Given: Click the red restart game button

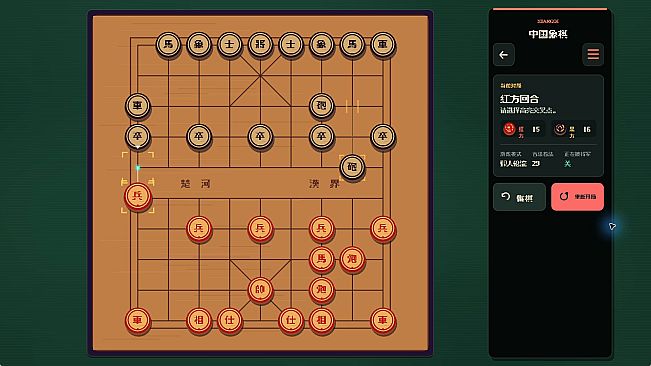Looking at the screenshot, I should coord(578,197).
